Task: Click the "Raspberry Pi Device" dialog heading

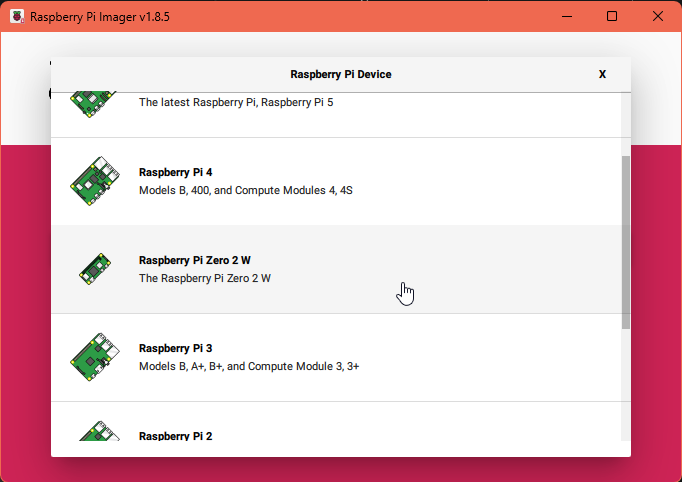Action: [x=341, y=74]
